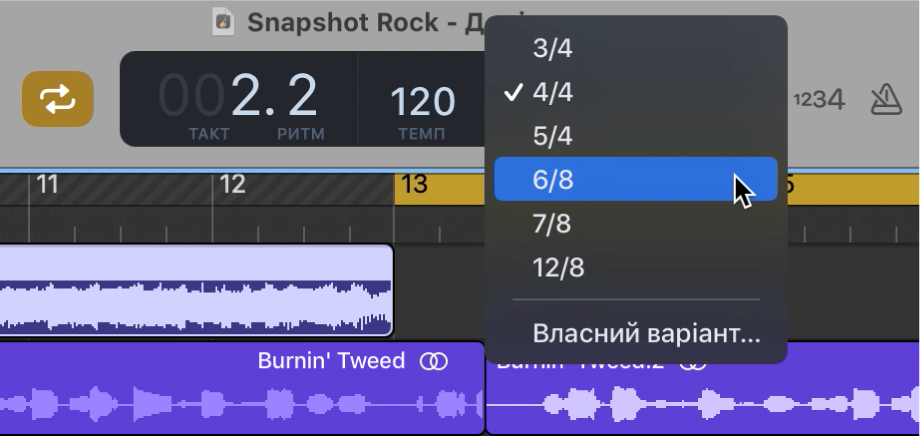Click the yellow cycle area at bar 13
The width and height of the screenshot is (920, 436).
point(440,185)
